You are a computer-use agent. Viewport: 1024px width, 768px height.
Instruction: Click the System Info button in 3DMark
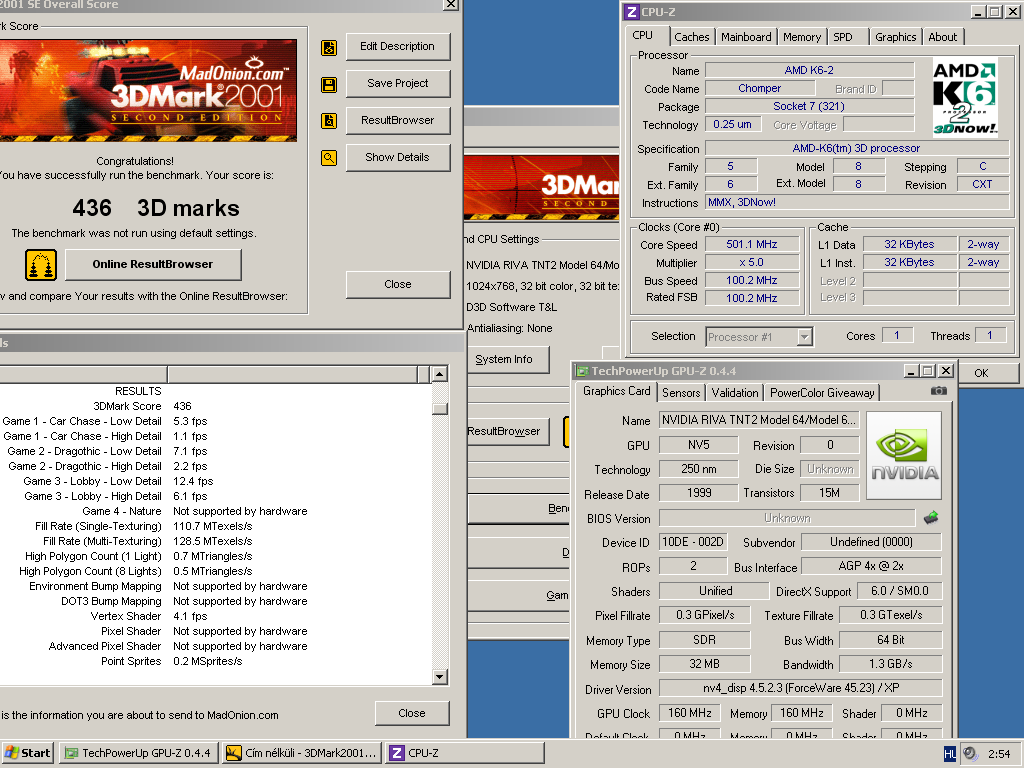coord(508,359)
